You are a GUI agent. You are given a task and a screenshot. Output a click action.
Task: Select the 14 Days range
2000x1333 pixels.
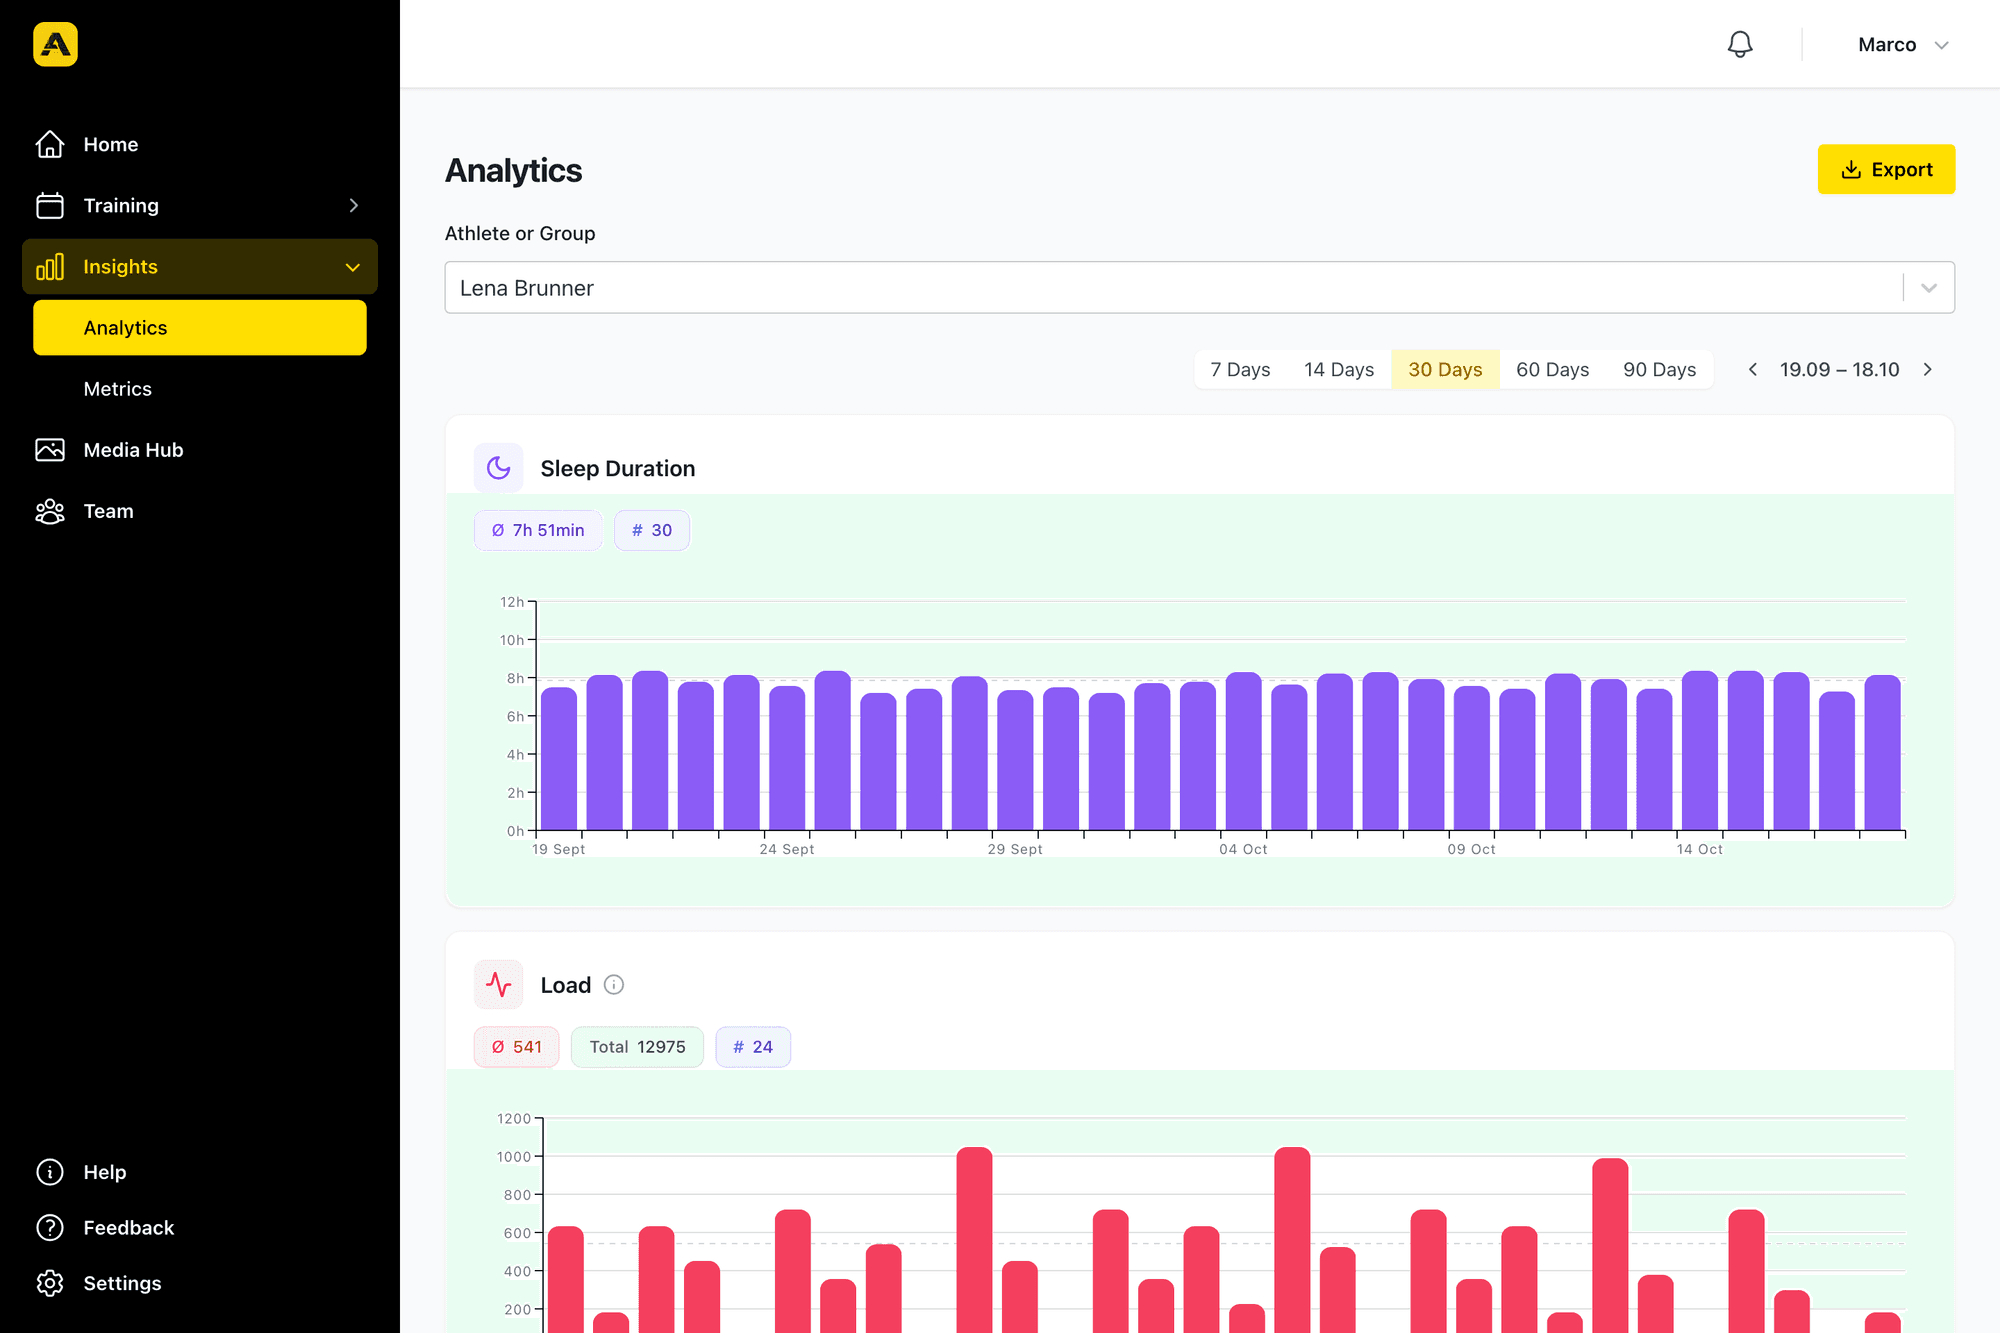point(1339,369)
